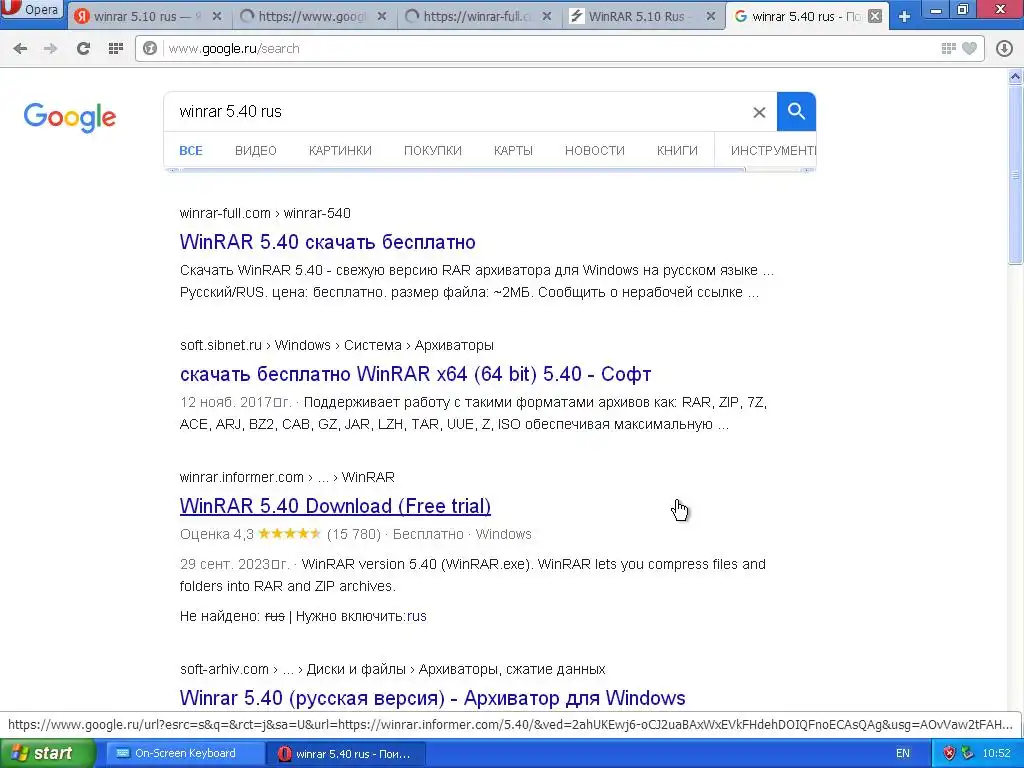
Task: Click the network tray icon near the clock
Action: pos(968,753)
